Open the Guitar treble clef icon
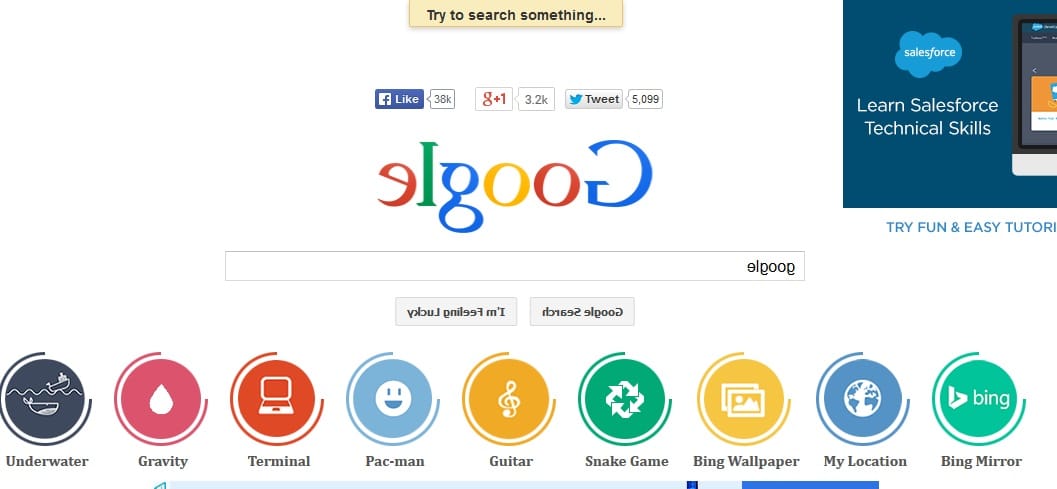The image size is (1057, 489). pos(509,399)
